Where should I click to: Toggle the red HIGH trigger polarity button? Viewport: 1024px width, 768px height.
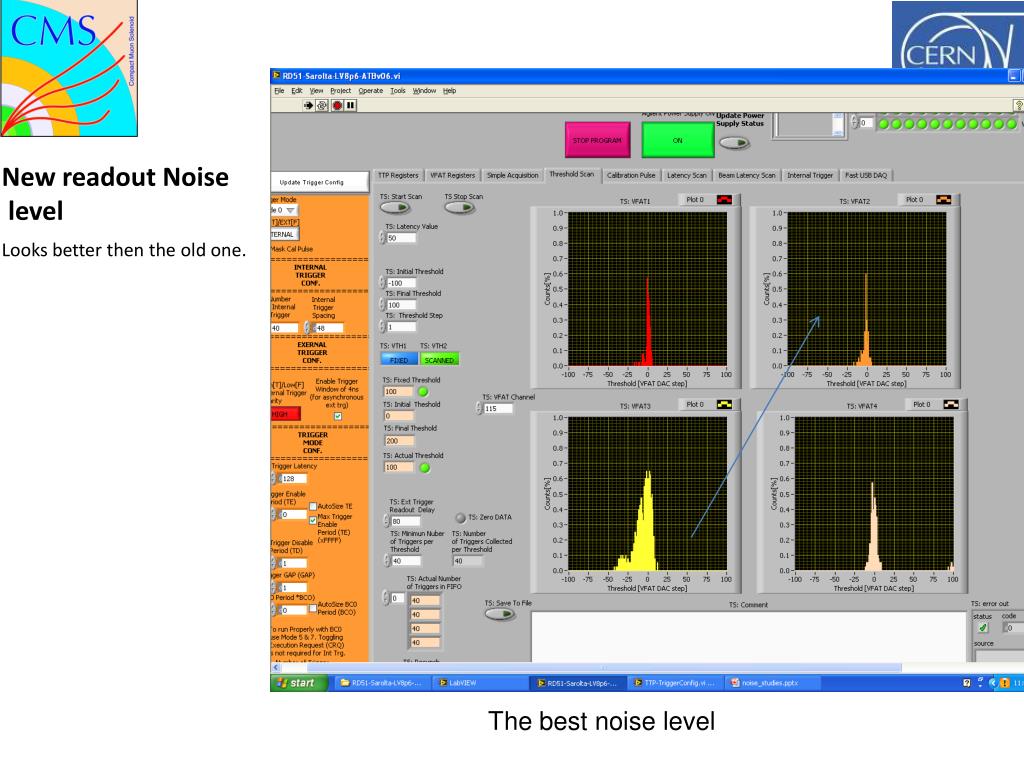285,413
